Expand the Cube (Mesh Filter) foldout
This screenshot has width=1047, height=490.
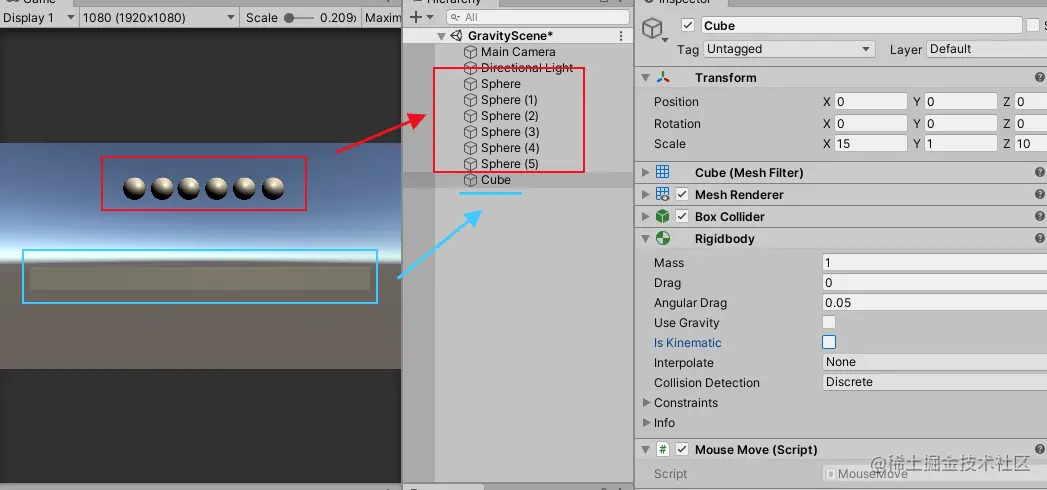pos(646,172)
